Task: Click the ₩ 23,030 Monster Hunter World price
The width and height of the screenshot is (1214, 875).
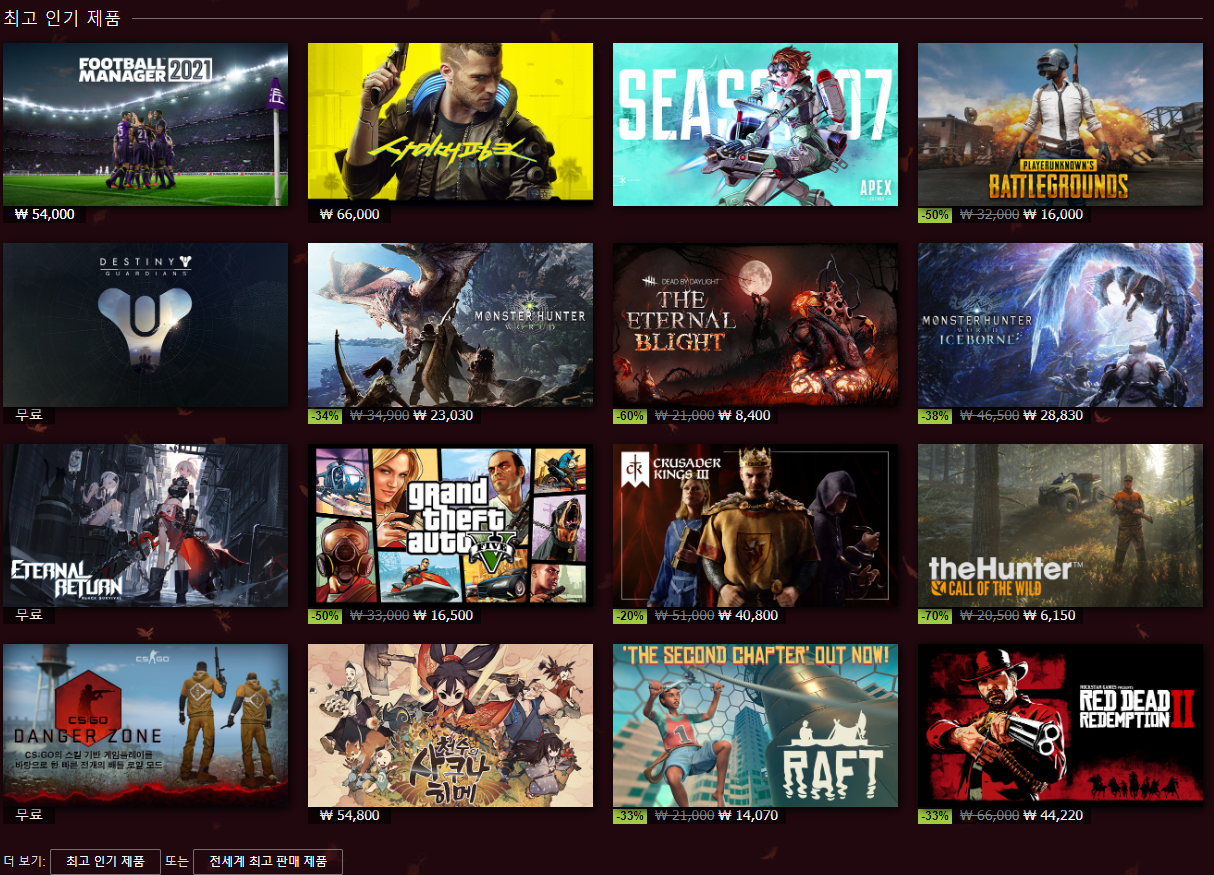Action: click(x=443, y=415)
